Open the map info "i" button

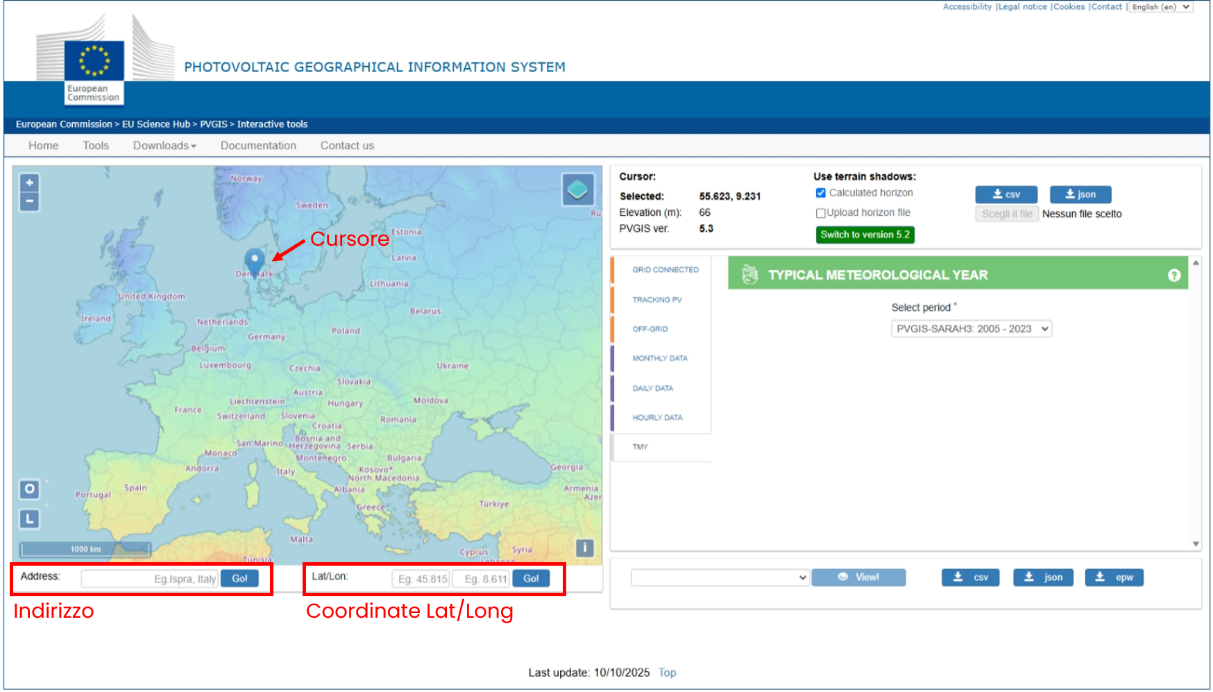point(585,548)
